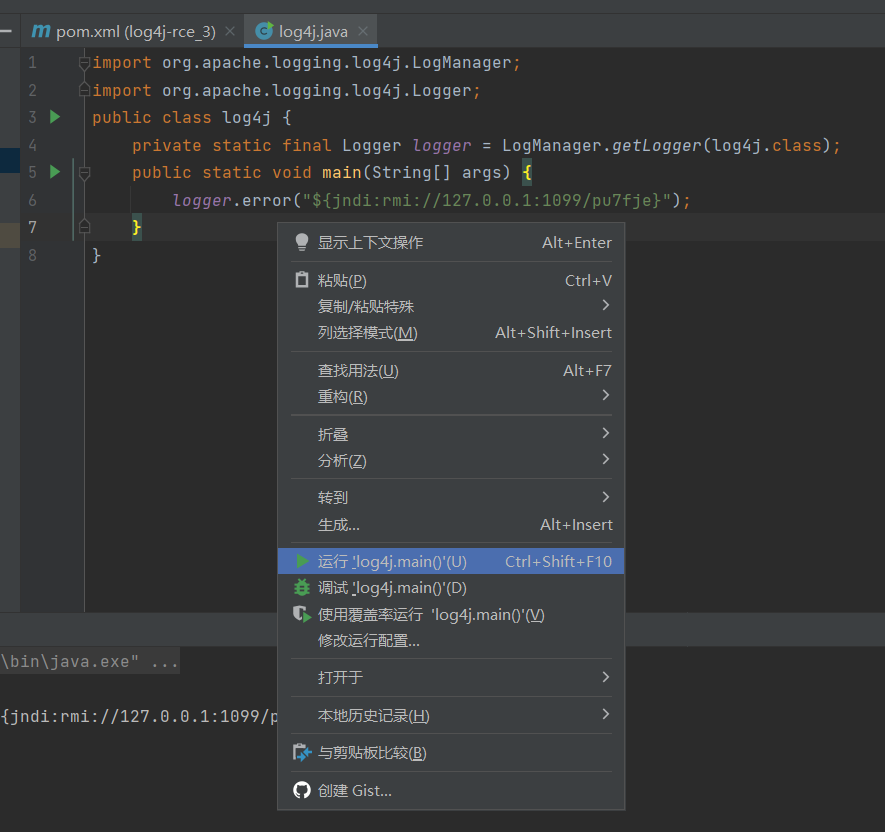Open the 分析(Z) submenu
Image resolution: width=885 pixels, height=832 pixels.
pyautogui.click(x=451, y=461)
